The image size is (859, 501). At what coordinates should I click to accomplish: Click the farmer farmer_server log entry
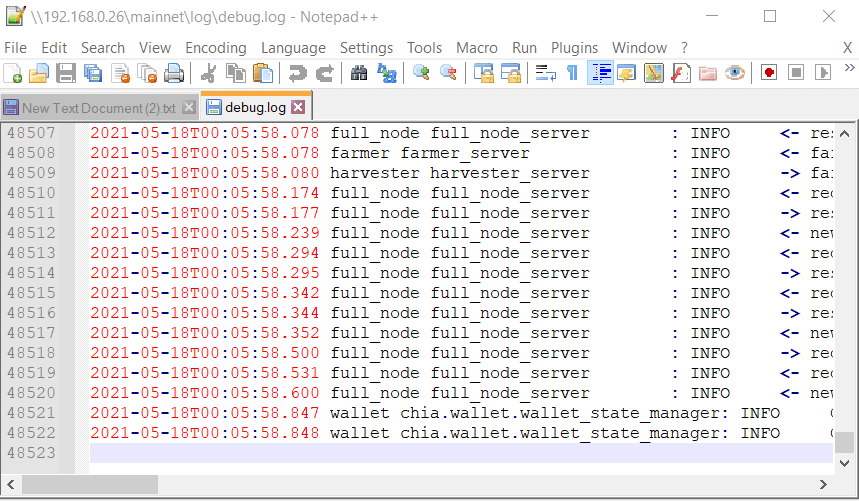coord(430,153)
